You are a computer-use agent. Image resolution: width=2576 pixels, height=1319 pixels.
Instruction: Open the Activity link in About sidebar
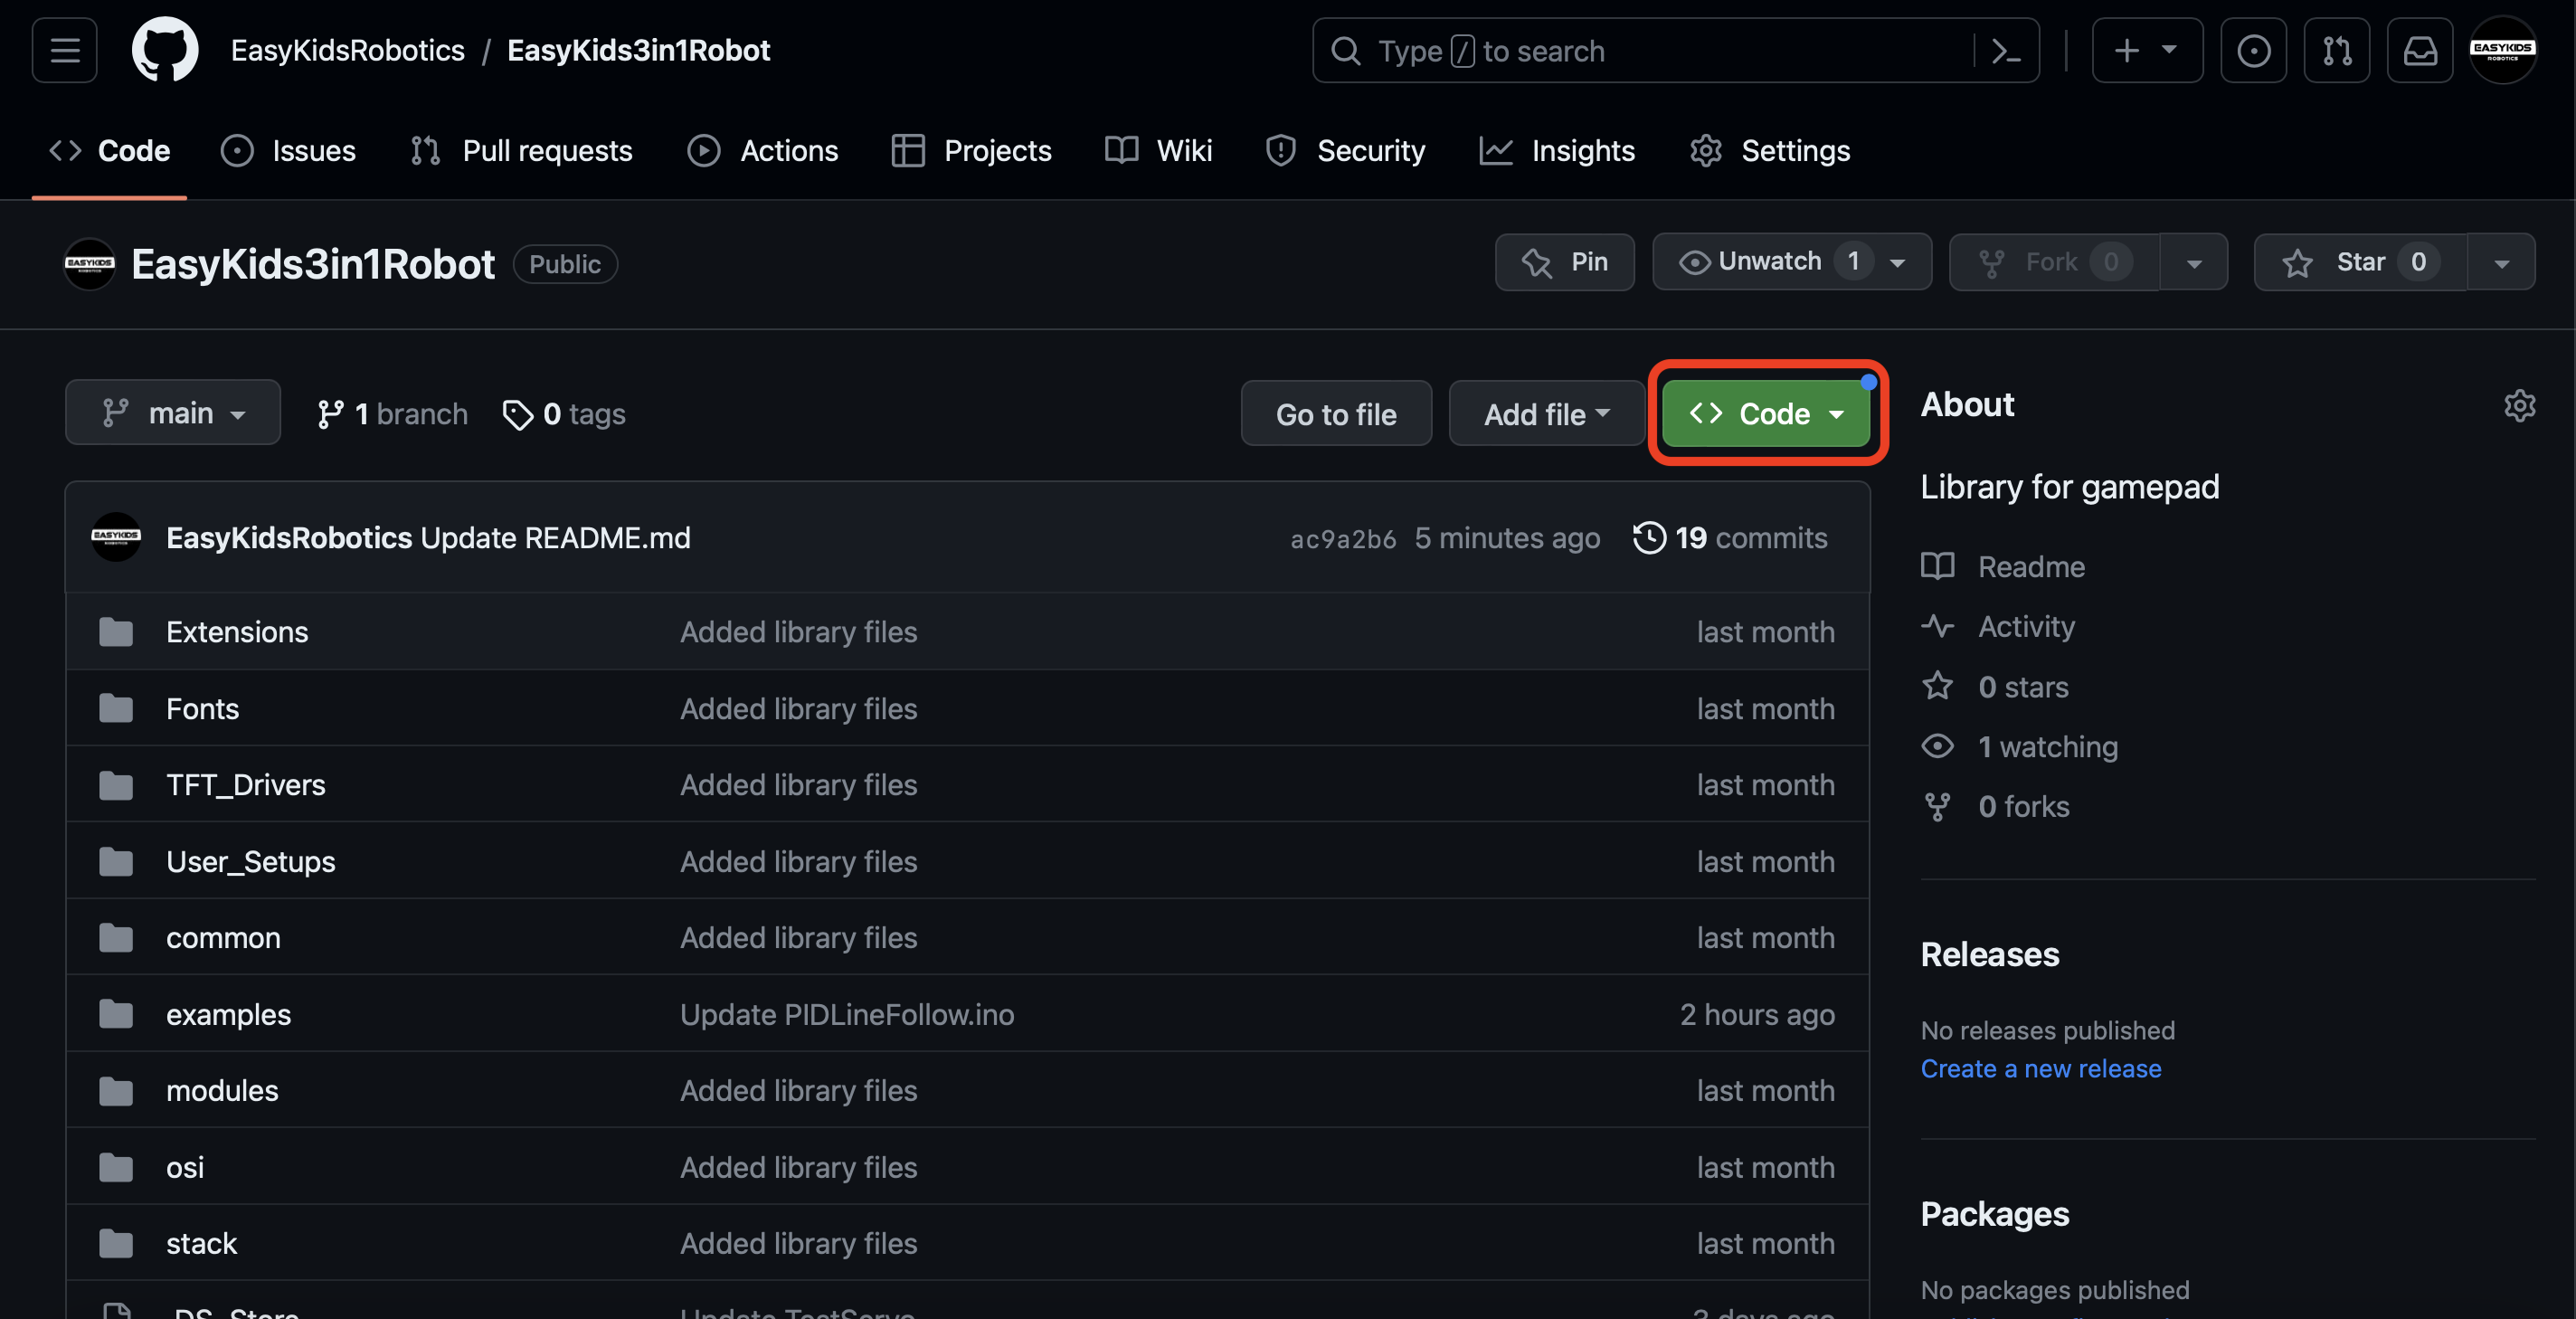tap(1997, 627)
